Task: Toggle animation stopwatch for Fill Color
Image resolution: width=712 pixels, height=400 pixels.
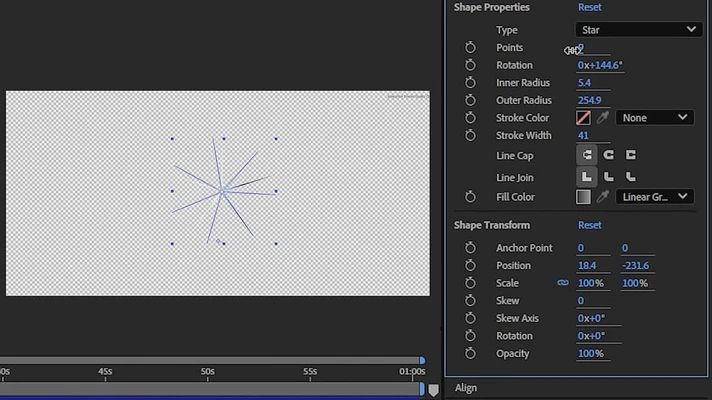Action: coord(470,197)
